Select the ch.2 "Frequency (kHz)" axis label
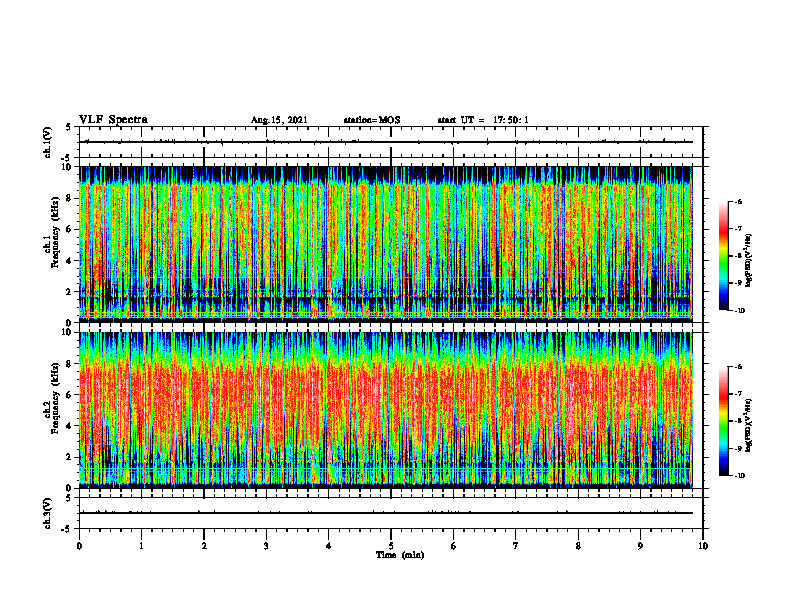 55,398
